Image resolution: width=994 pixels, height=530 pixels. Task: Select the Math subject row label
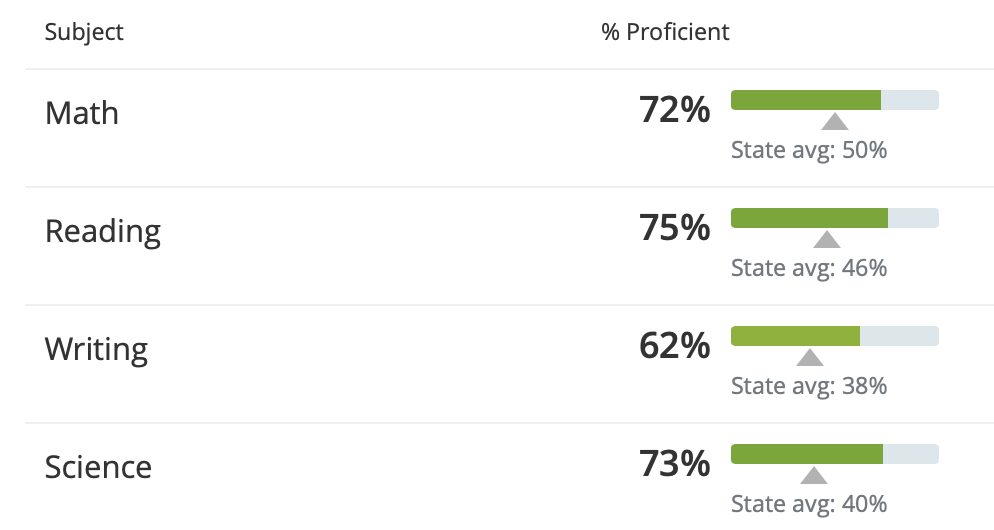click(x=82, y=113)
